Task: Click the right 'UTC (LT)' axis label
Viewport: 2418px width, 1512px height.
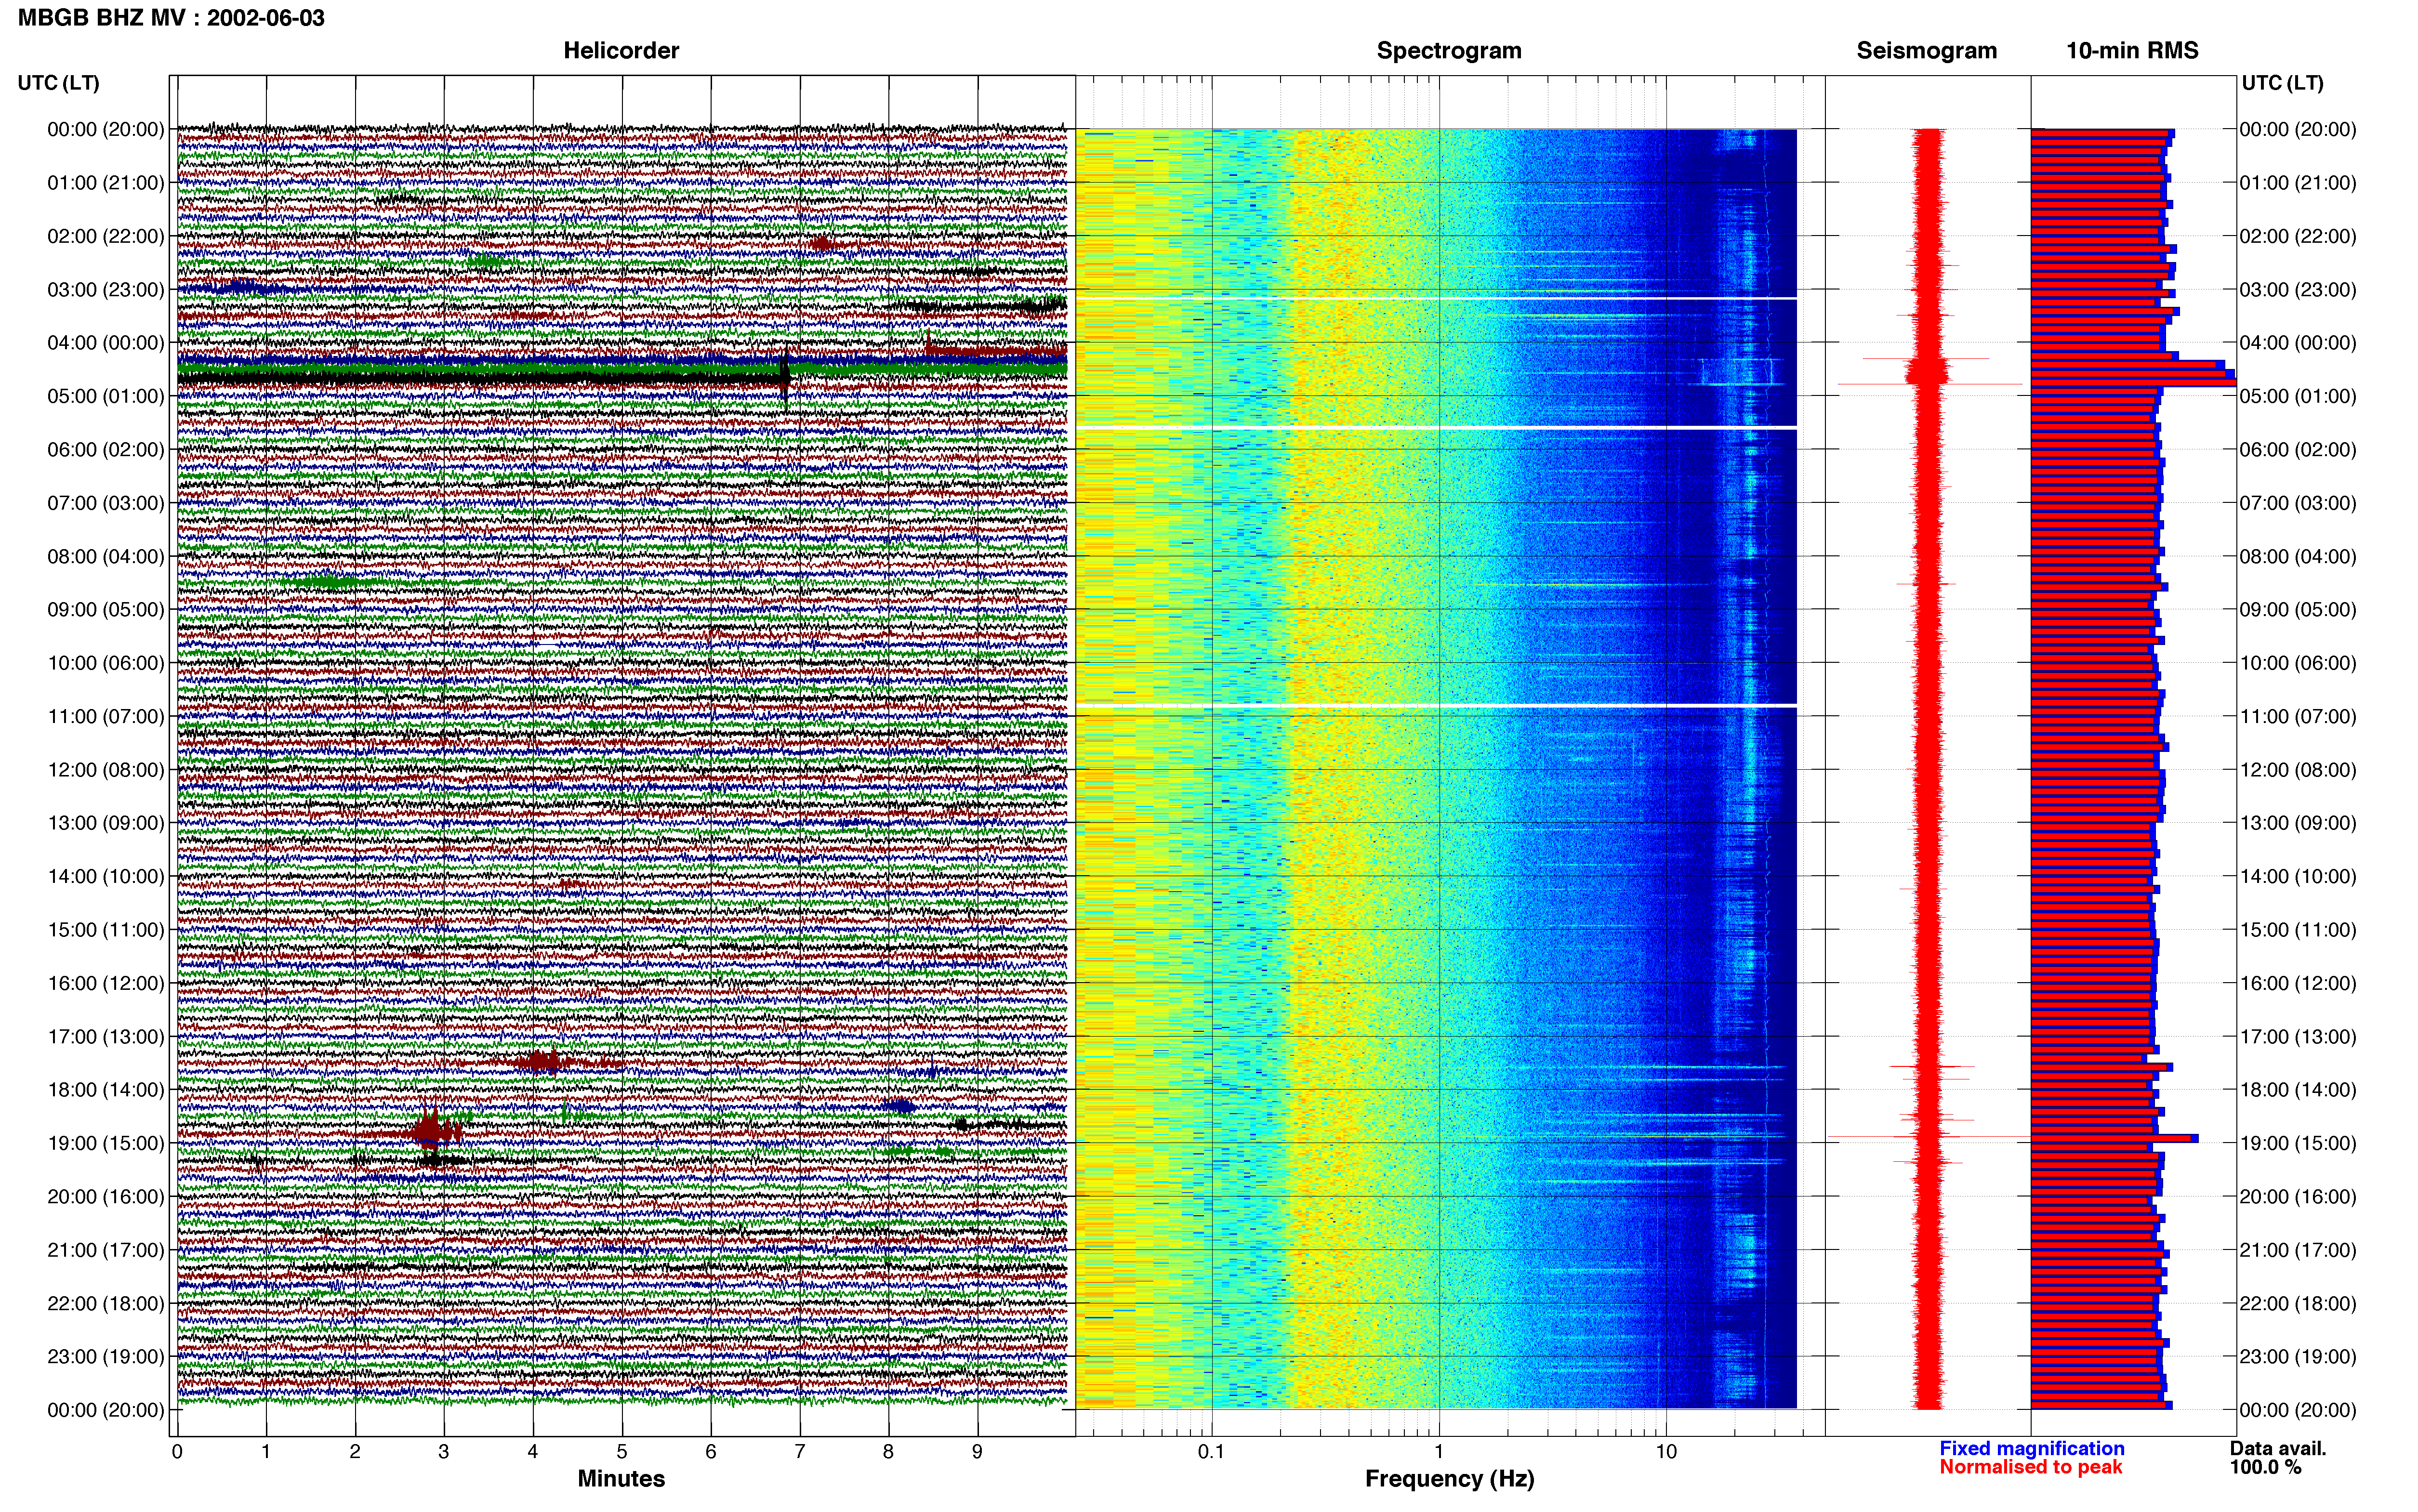Action: coord(2282,83)
